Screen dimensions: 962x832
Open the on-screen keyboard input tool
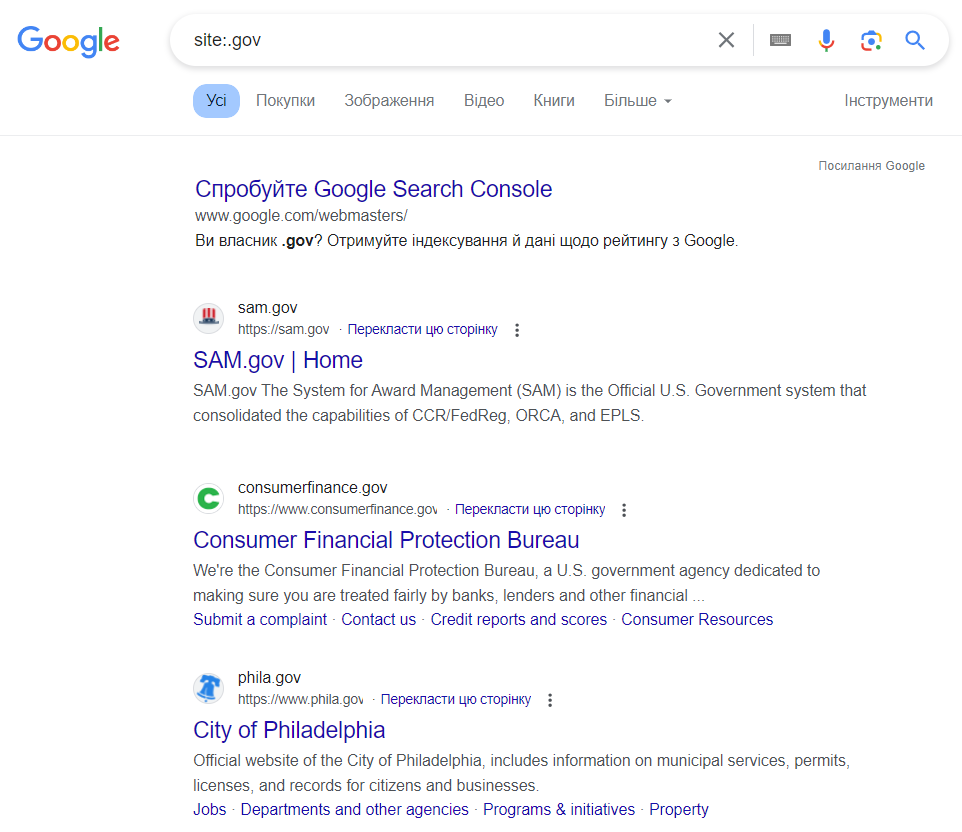(780, 40)
